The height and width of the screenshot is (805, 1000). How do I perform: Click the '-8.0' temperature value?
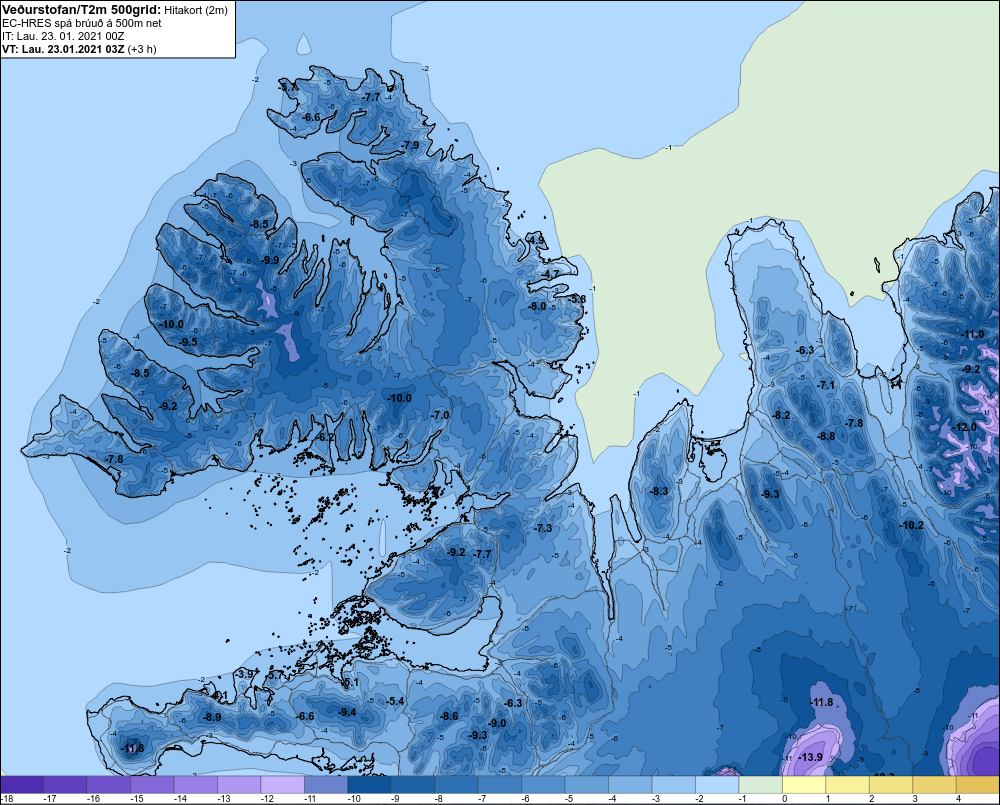(x=538, y=306)
